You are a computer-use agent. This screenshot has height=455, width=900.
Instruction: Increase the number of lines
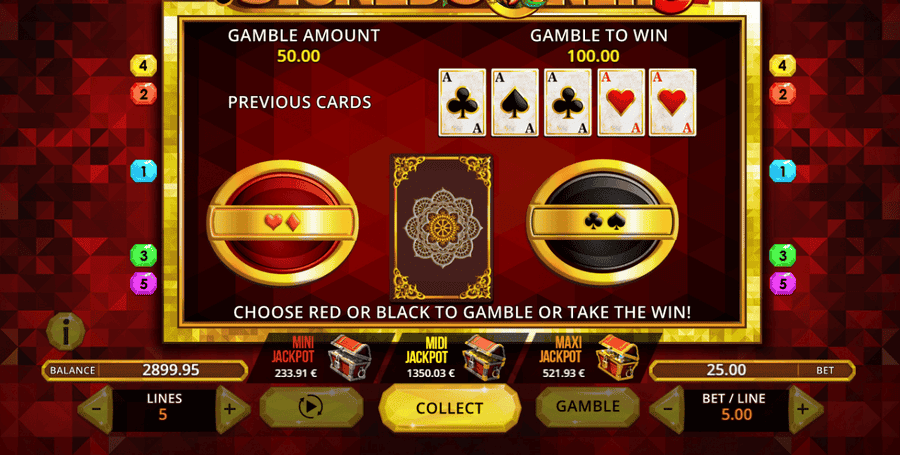(x=232, y=410)
